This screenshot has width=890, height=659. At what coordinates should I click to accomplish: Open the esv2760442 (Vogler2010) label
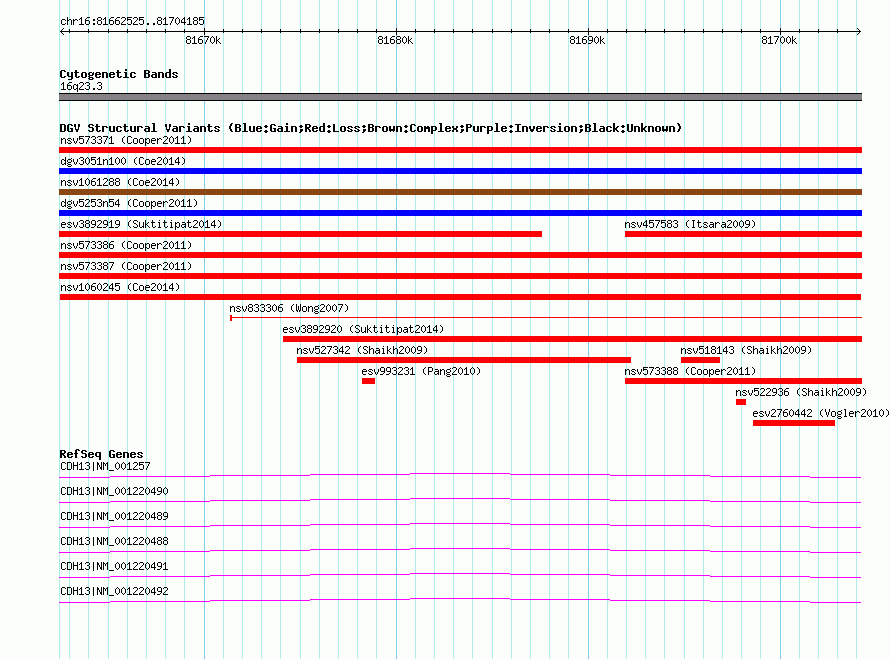click(x=821, y=413)
